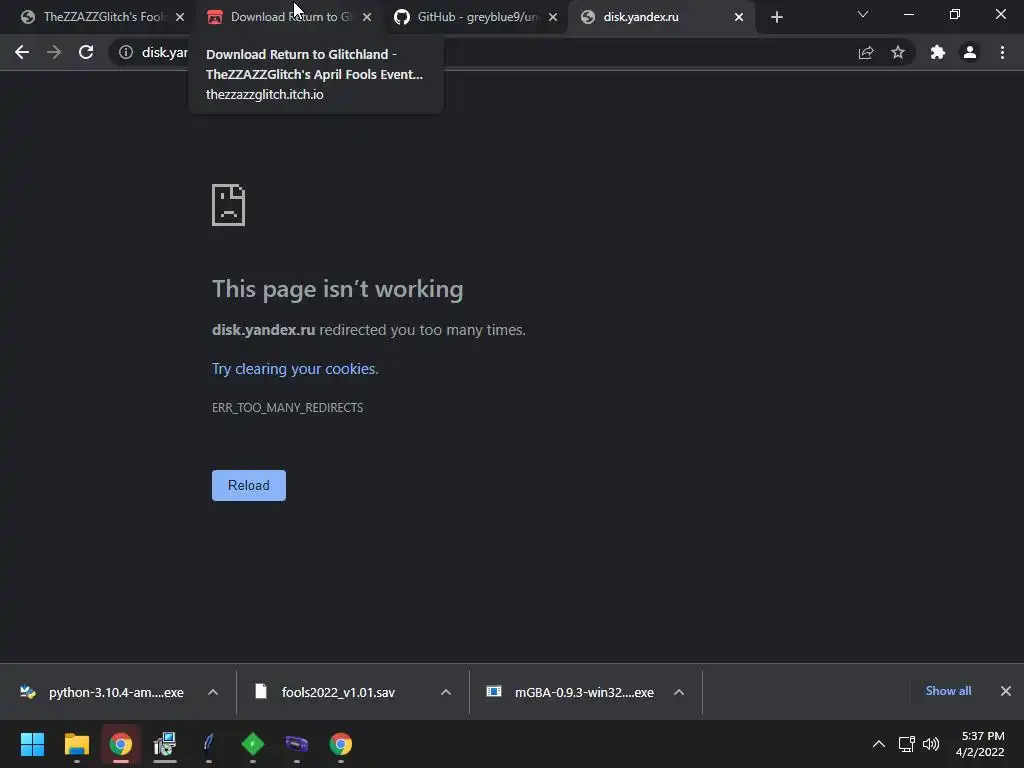Expand options for python-3.10.4 download
The image size is (1024, 768).
coord(213,692)
